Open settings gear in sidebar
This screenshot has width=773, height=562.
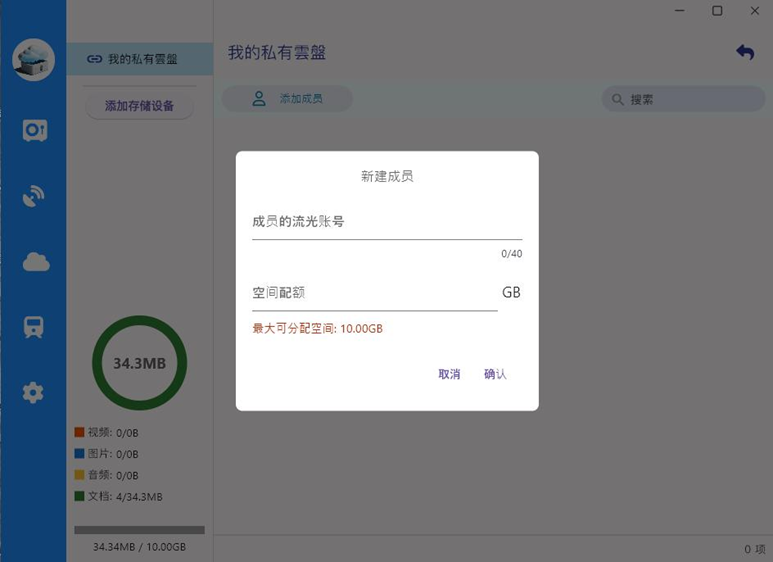33,393
